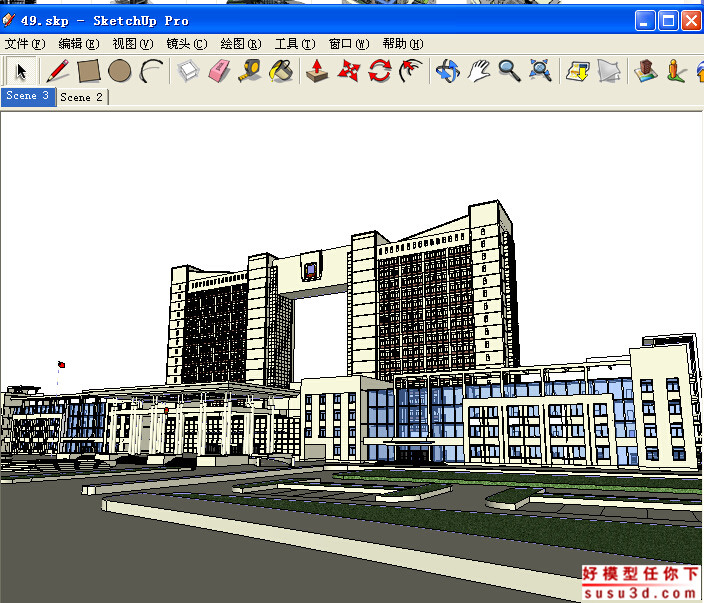Switch to the Scene 2 tab
704x603 pixels.
click(82, 97)
